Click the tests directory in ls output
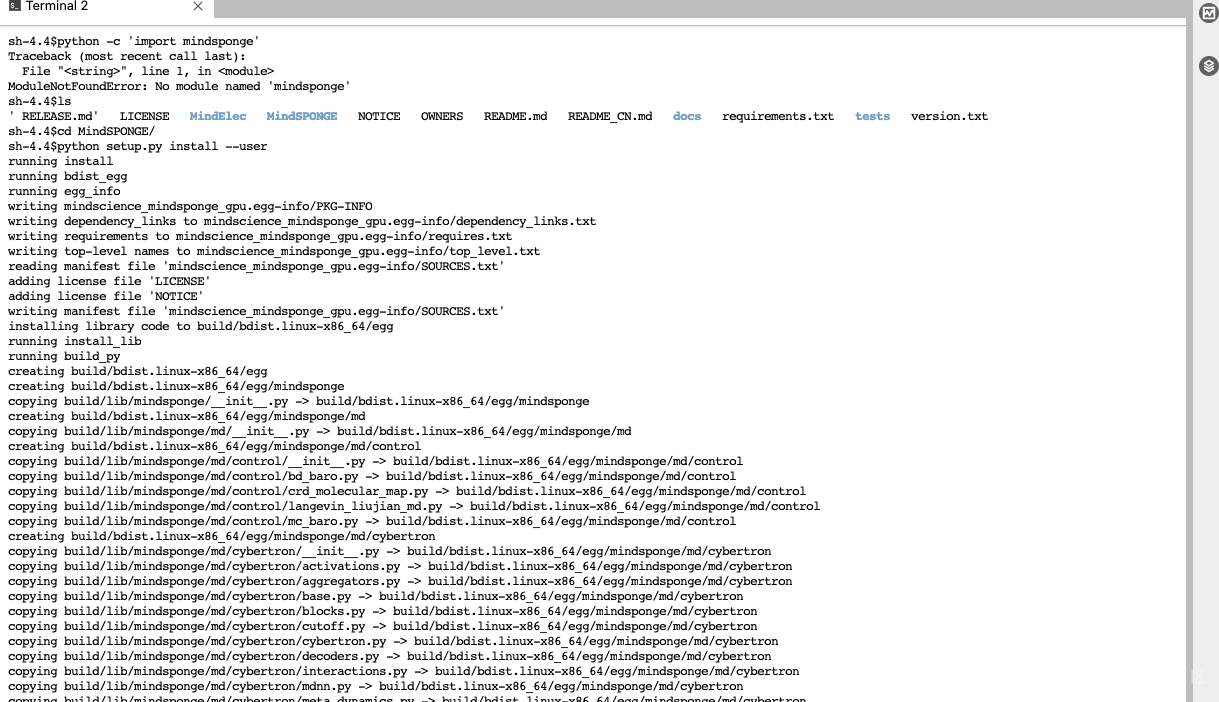1219x702 pixels. click(x=872, y=116)
